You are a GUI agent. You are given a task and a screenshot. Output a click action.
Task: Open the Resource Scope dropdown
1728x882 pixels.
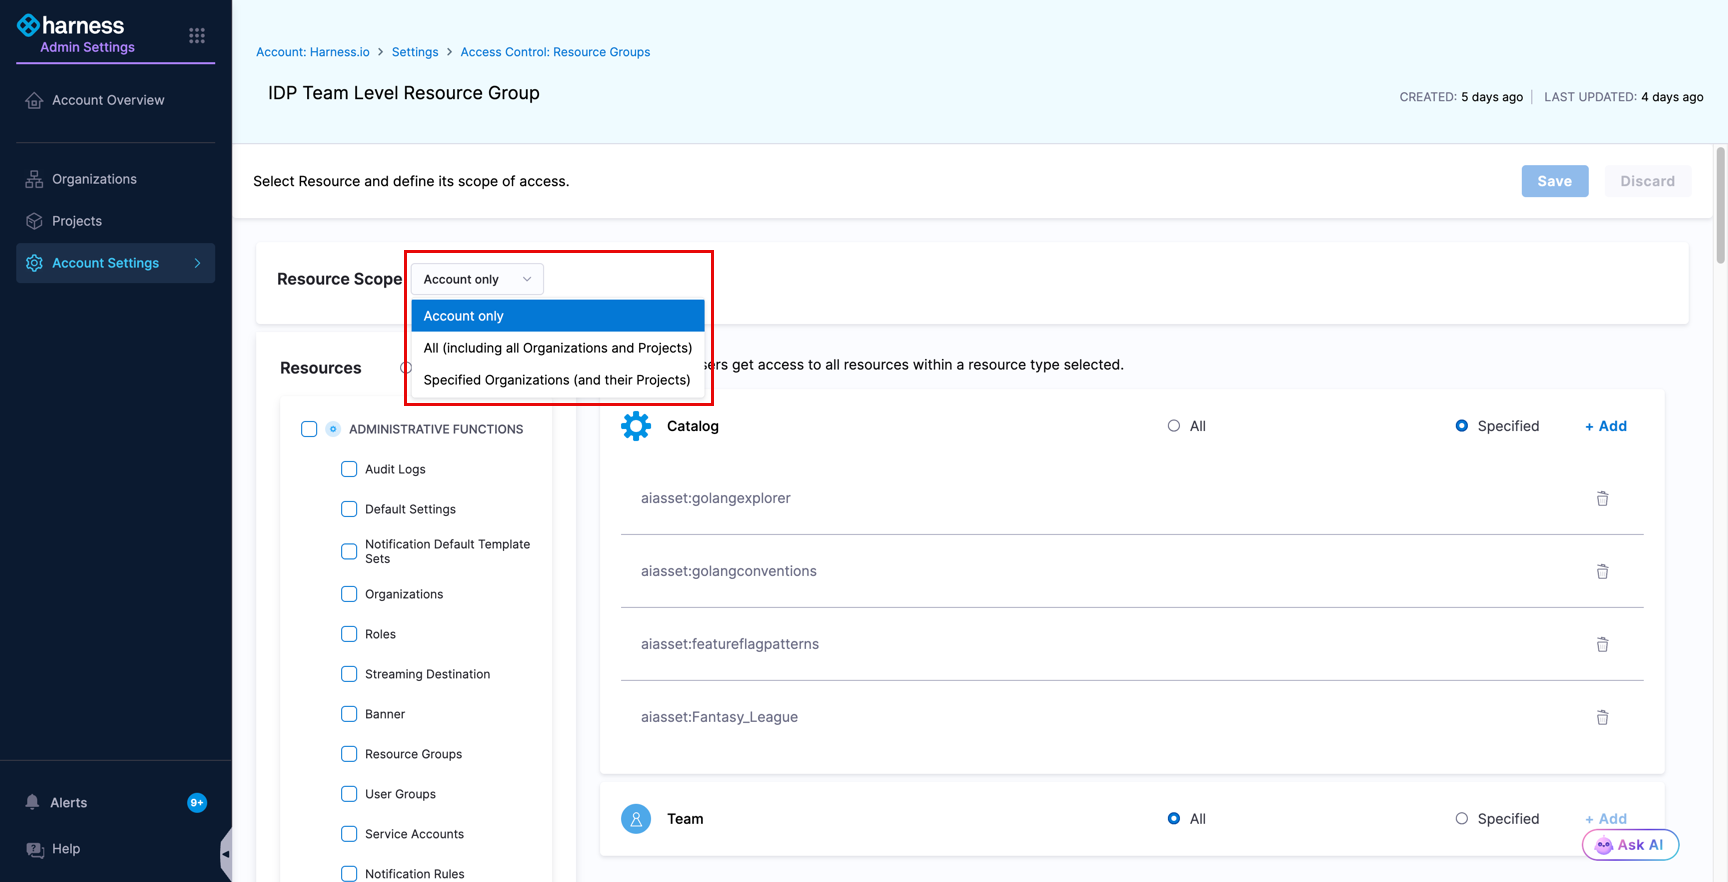pyautogui.click(x=477, y=279)
